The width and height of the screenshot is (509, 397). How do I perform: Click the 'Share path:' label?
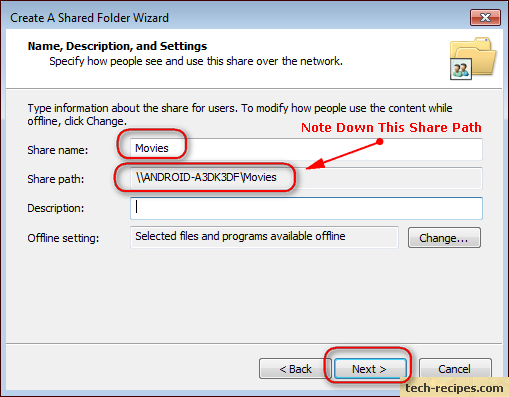pos(56,179)
